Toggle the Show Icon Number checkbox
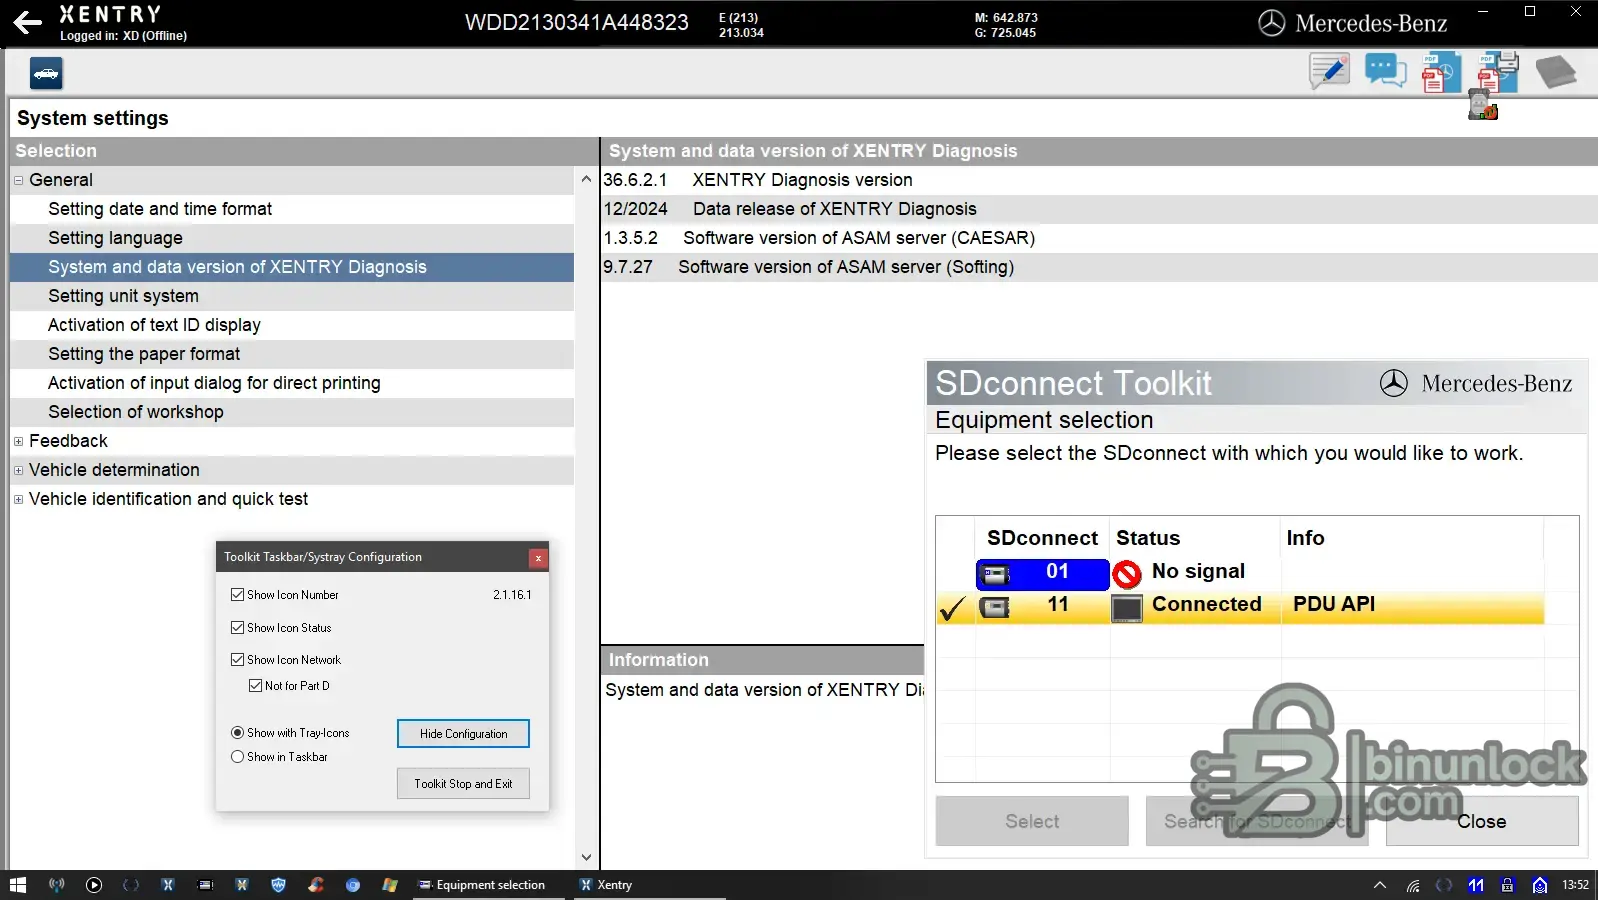Image resolution: width=1598 pixels, height=900 pixels. click(237, 595)
